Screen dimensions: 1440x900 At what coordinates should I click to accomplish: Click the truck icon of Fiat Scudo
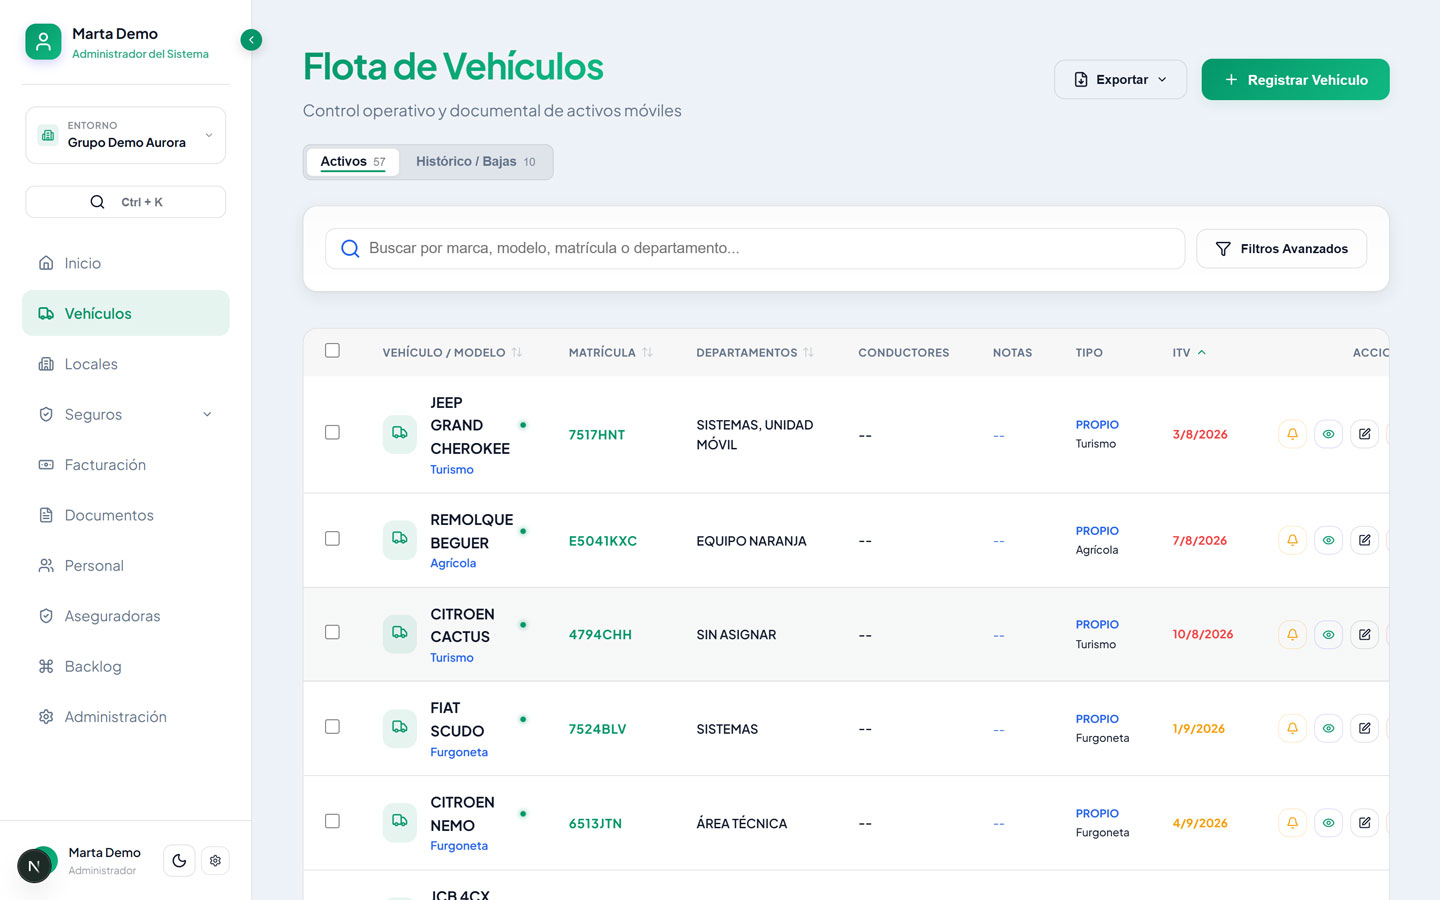pos(399,728)
